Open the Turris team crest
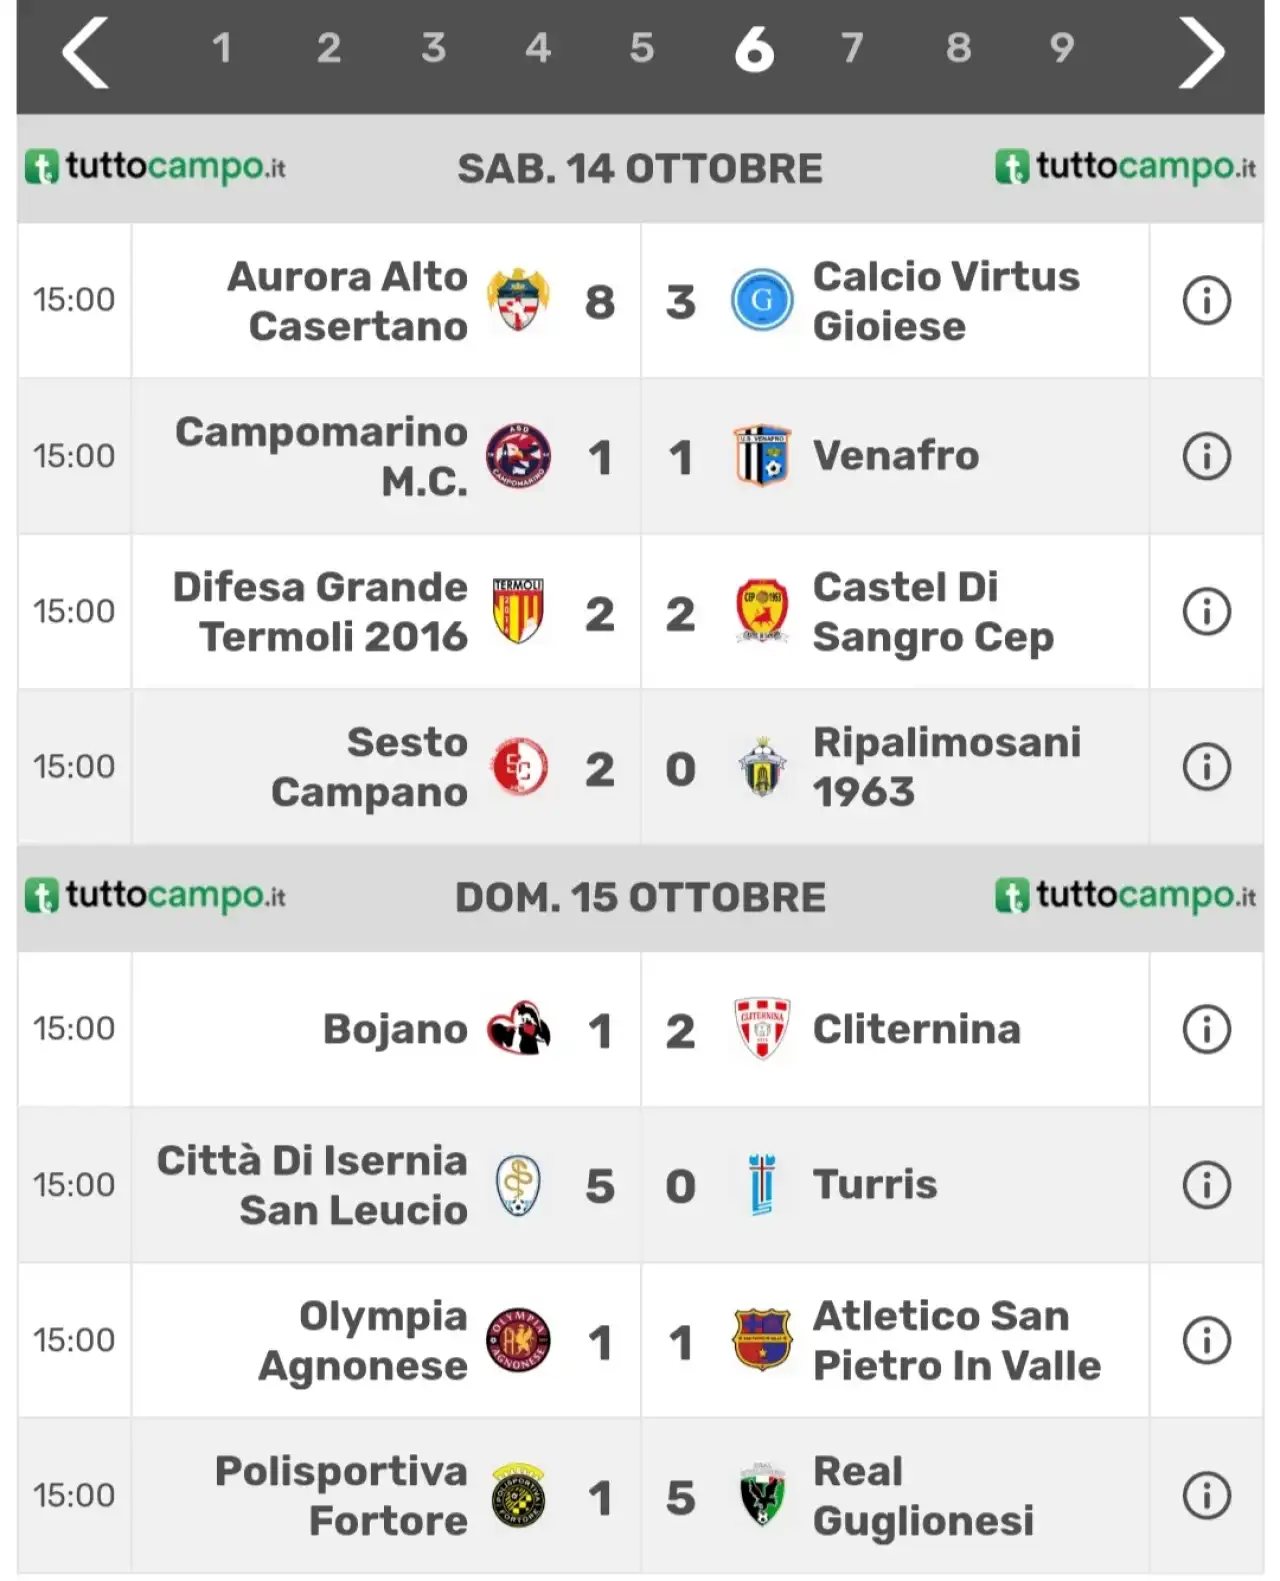The height and width of the screenshot is (1581, 1280). click(762, 1185)
